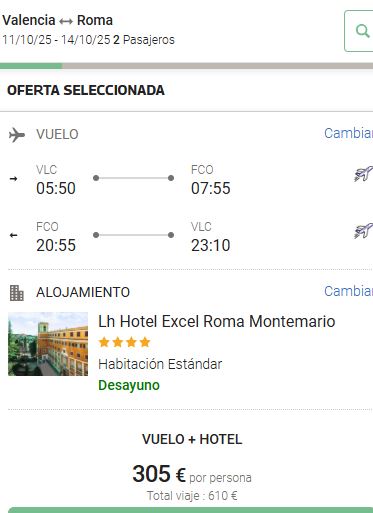Viewport: 373px width, 513px height.
Task: Click the four-star hotel rating
Action: 124,342
